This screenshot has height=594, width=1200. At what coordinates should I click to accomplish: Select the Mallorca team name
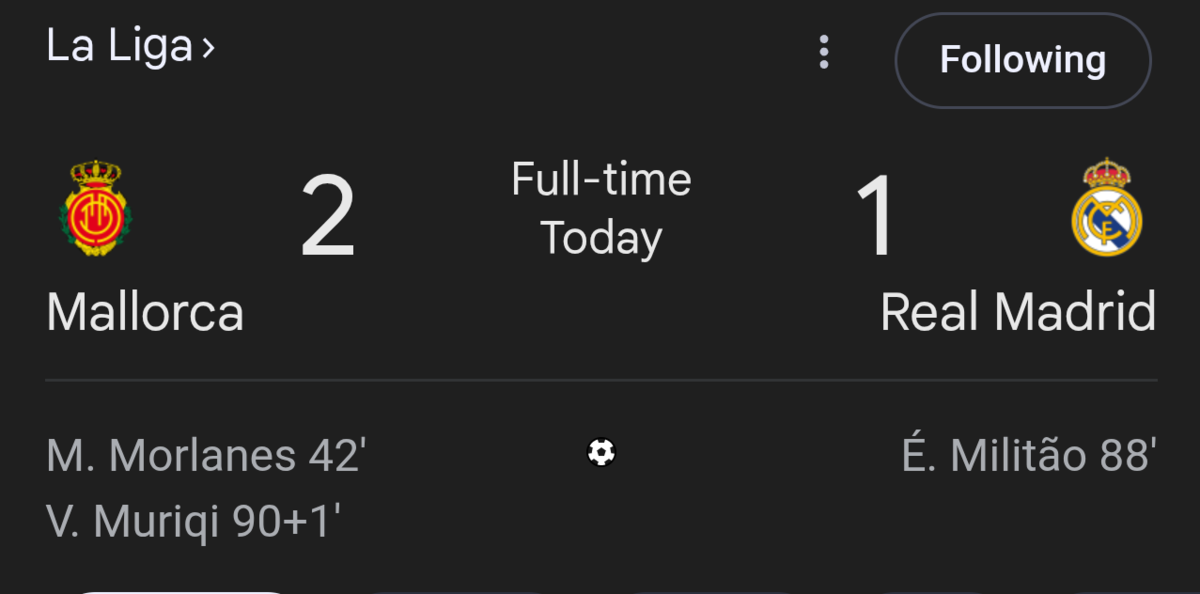tap(145, 312)
